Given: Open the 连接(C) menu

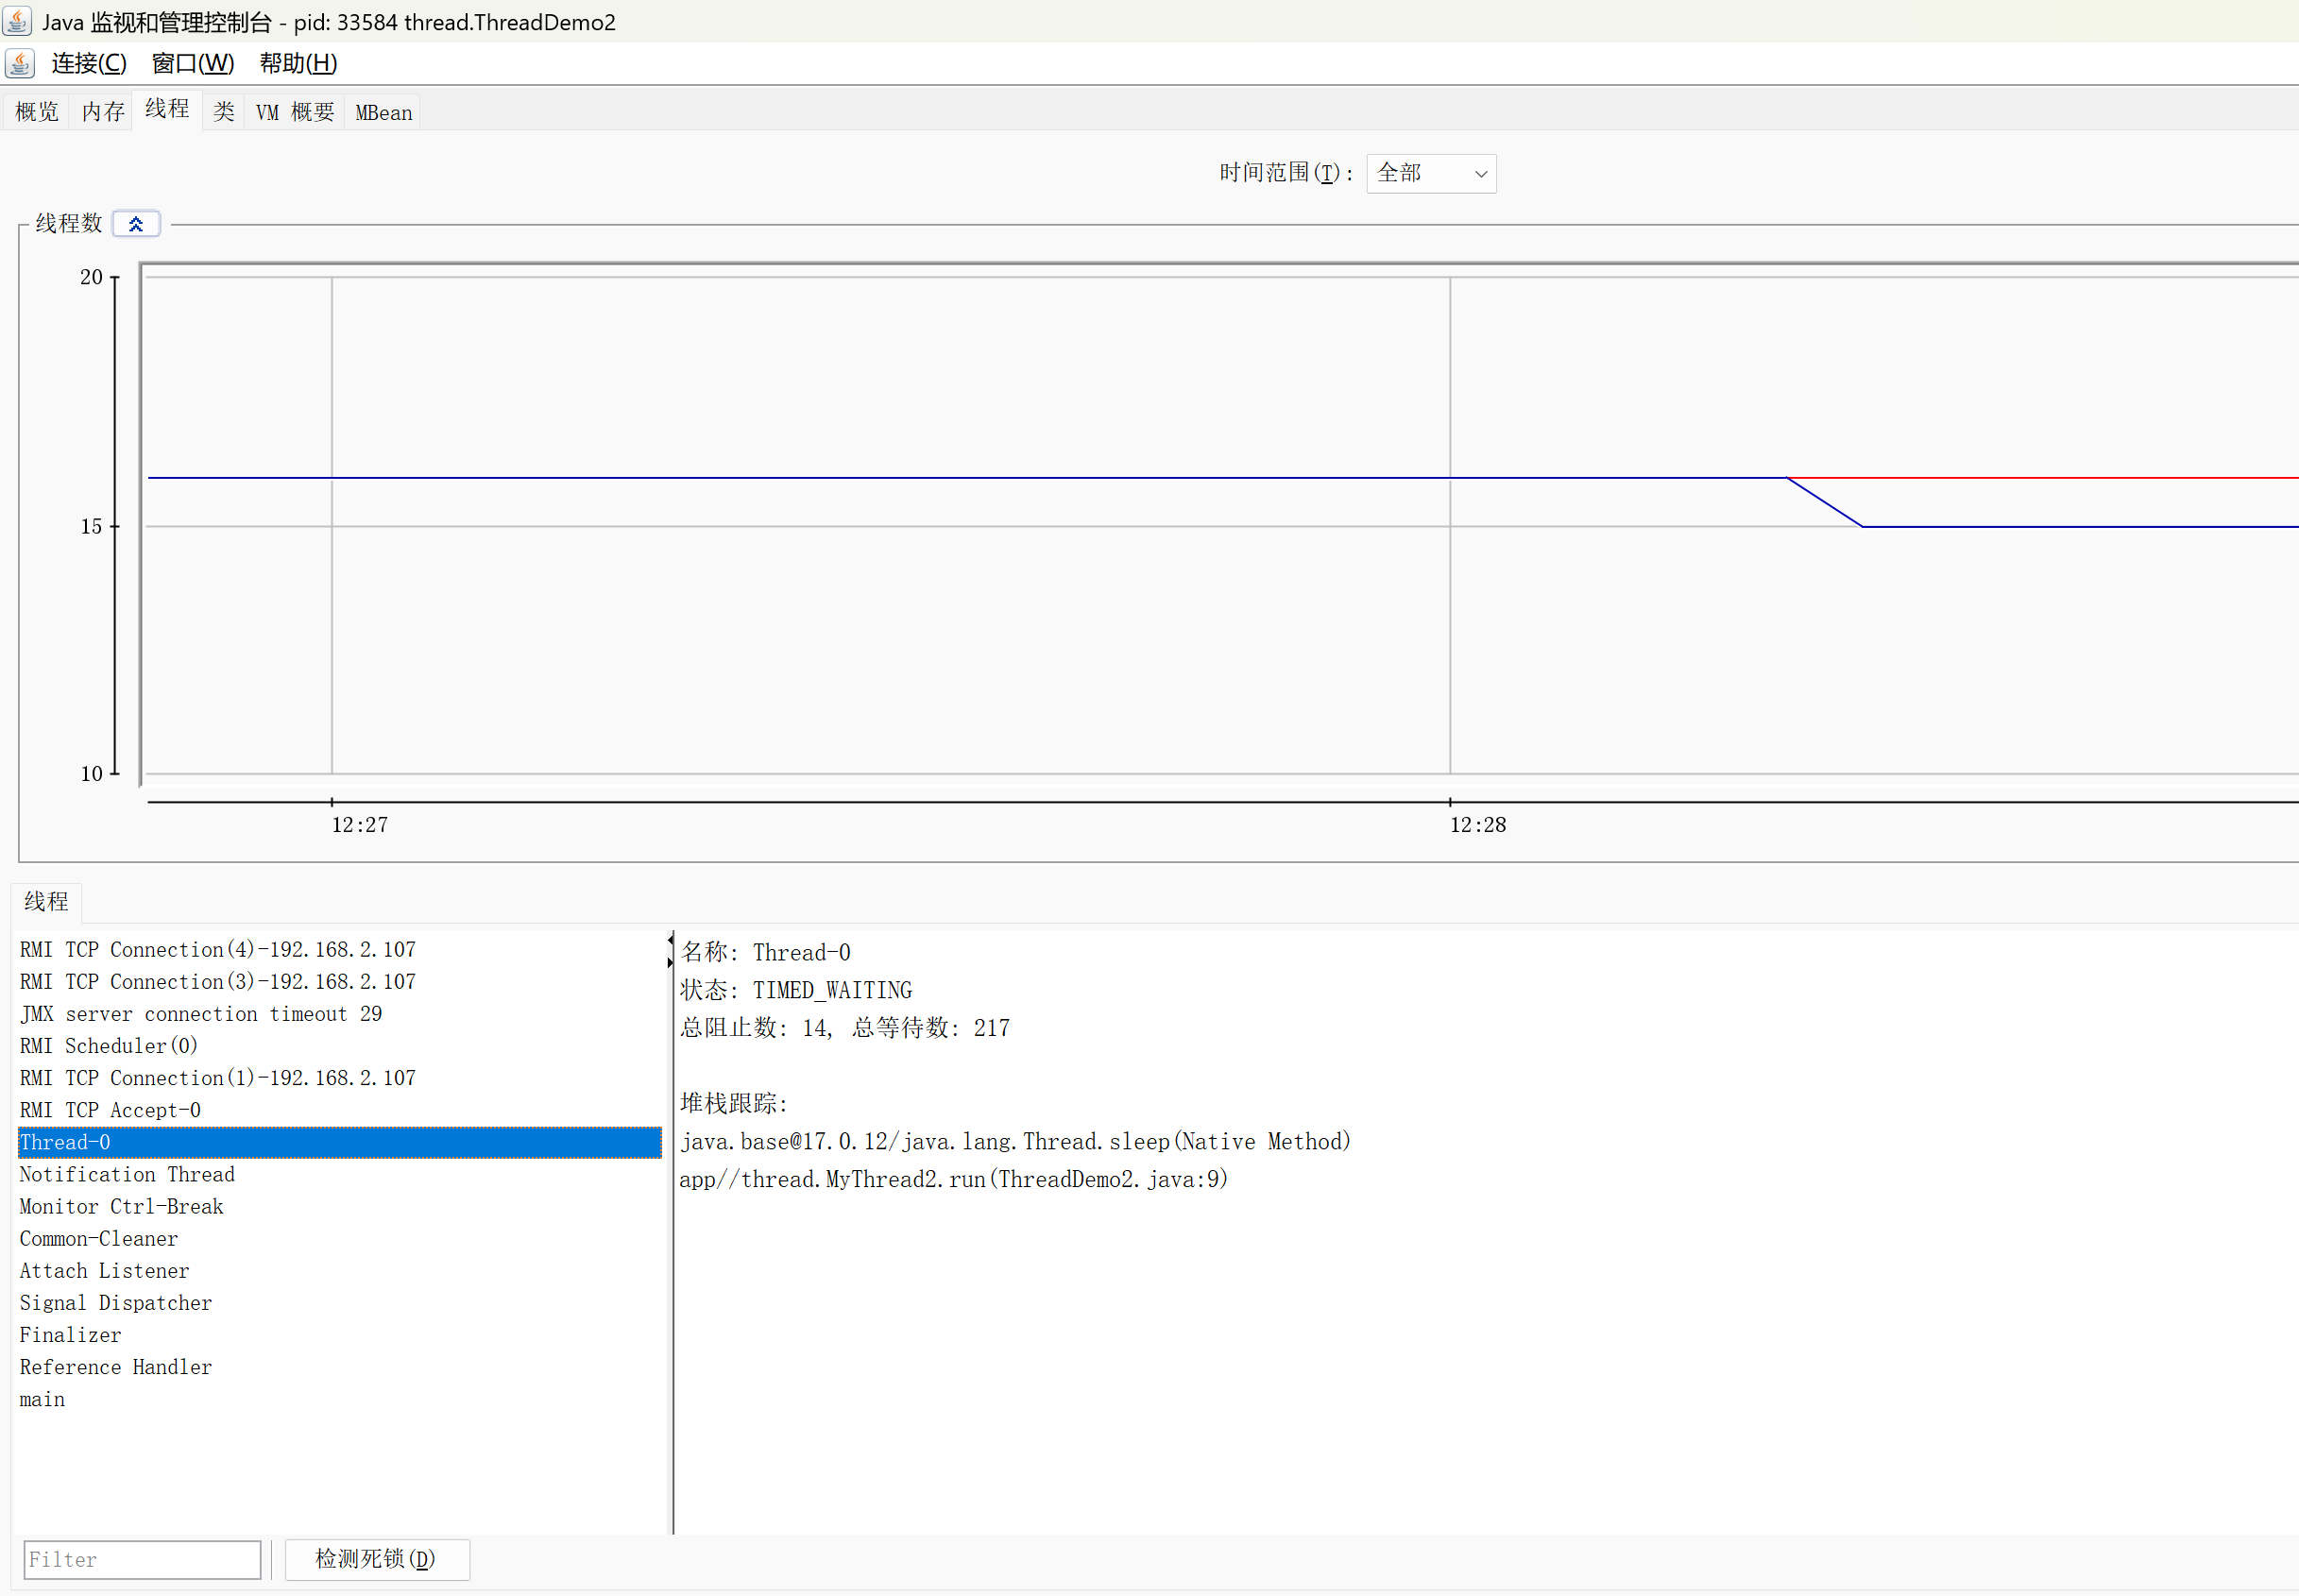Looking at the screenshot, I should click(x=89, y=63).
